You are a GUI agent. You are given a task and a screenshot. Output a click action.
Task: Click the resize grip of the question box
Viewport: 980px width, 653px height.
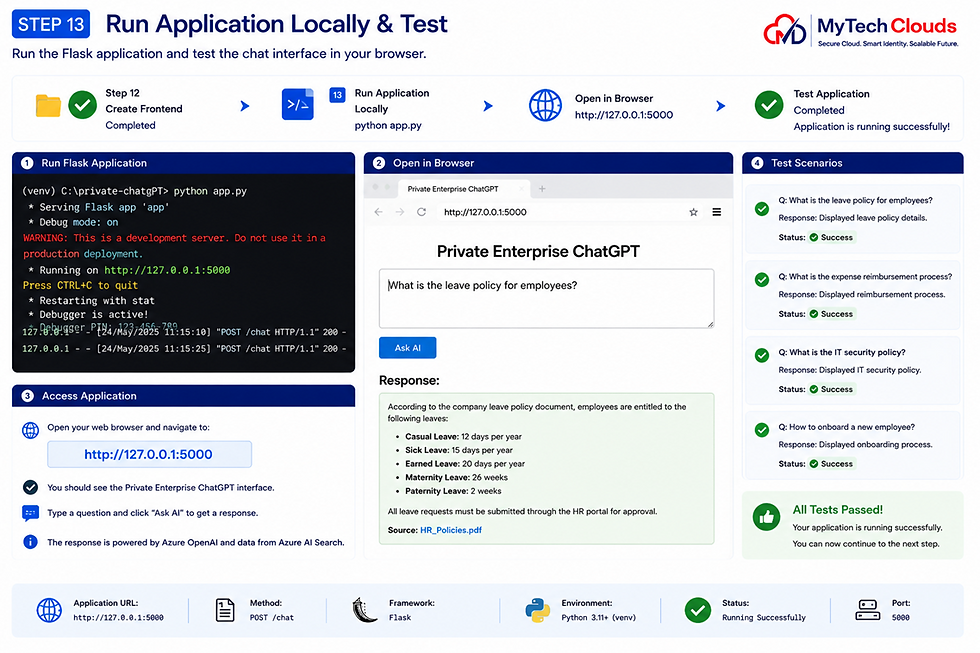(x=710, y=324)
